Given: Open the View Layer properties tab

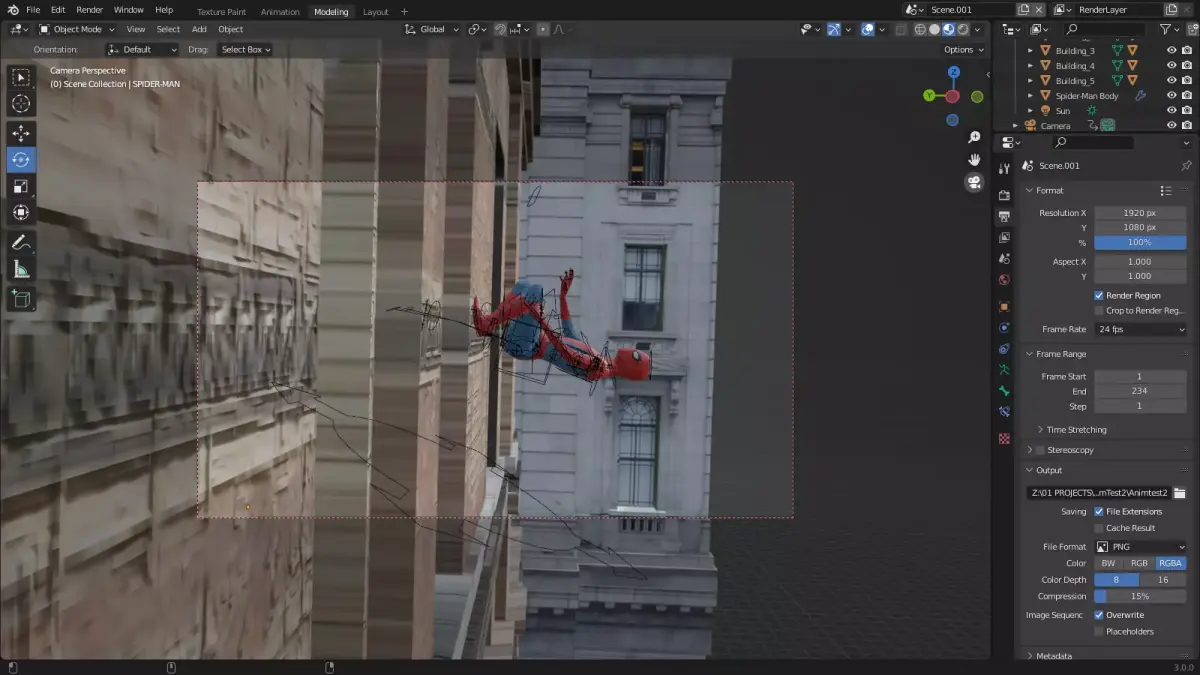Looking at the screenshot, I should tap(1004, 237).
